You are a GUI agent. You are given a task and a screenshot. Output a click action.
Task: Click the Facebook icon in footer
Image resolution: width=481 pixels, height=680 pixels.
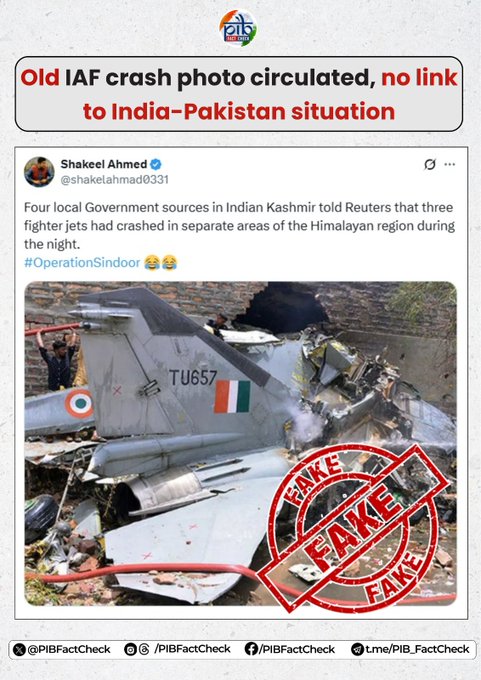click(x=251, y=649)
